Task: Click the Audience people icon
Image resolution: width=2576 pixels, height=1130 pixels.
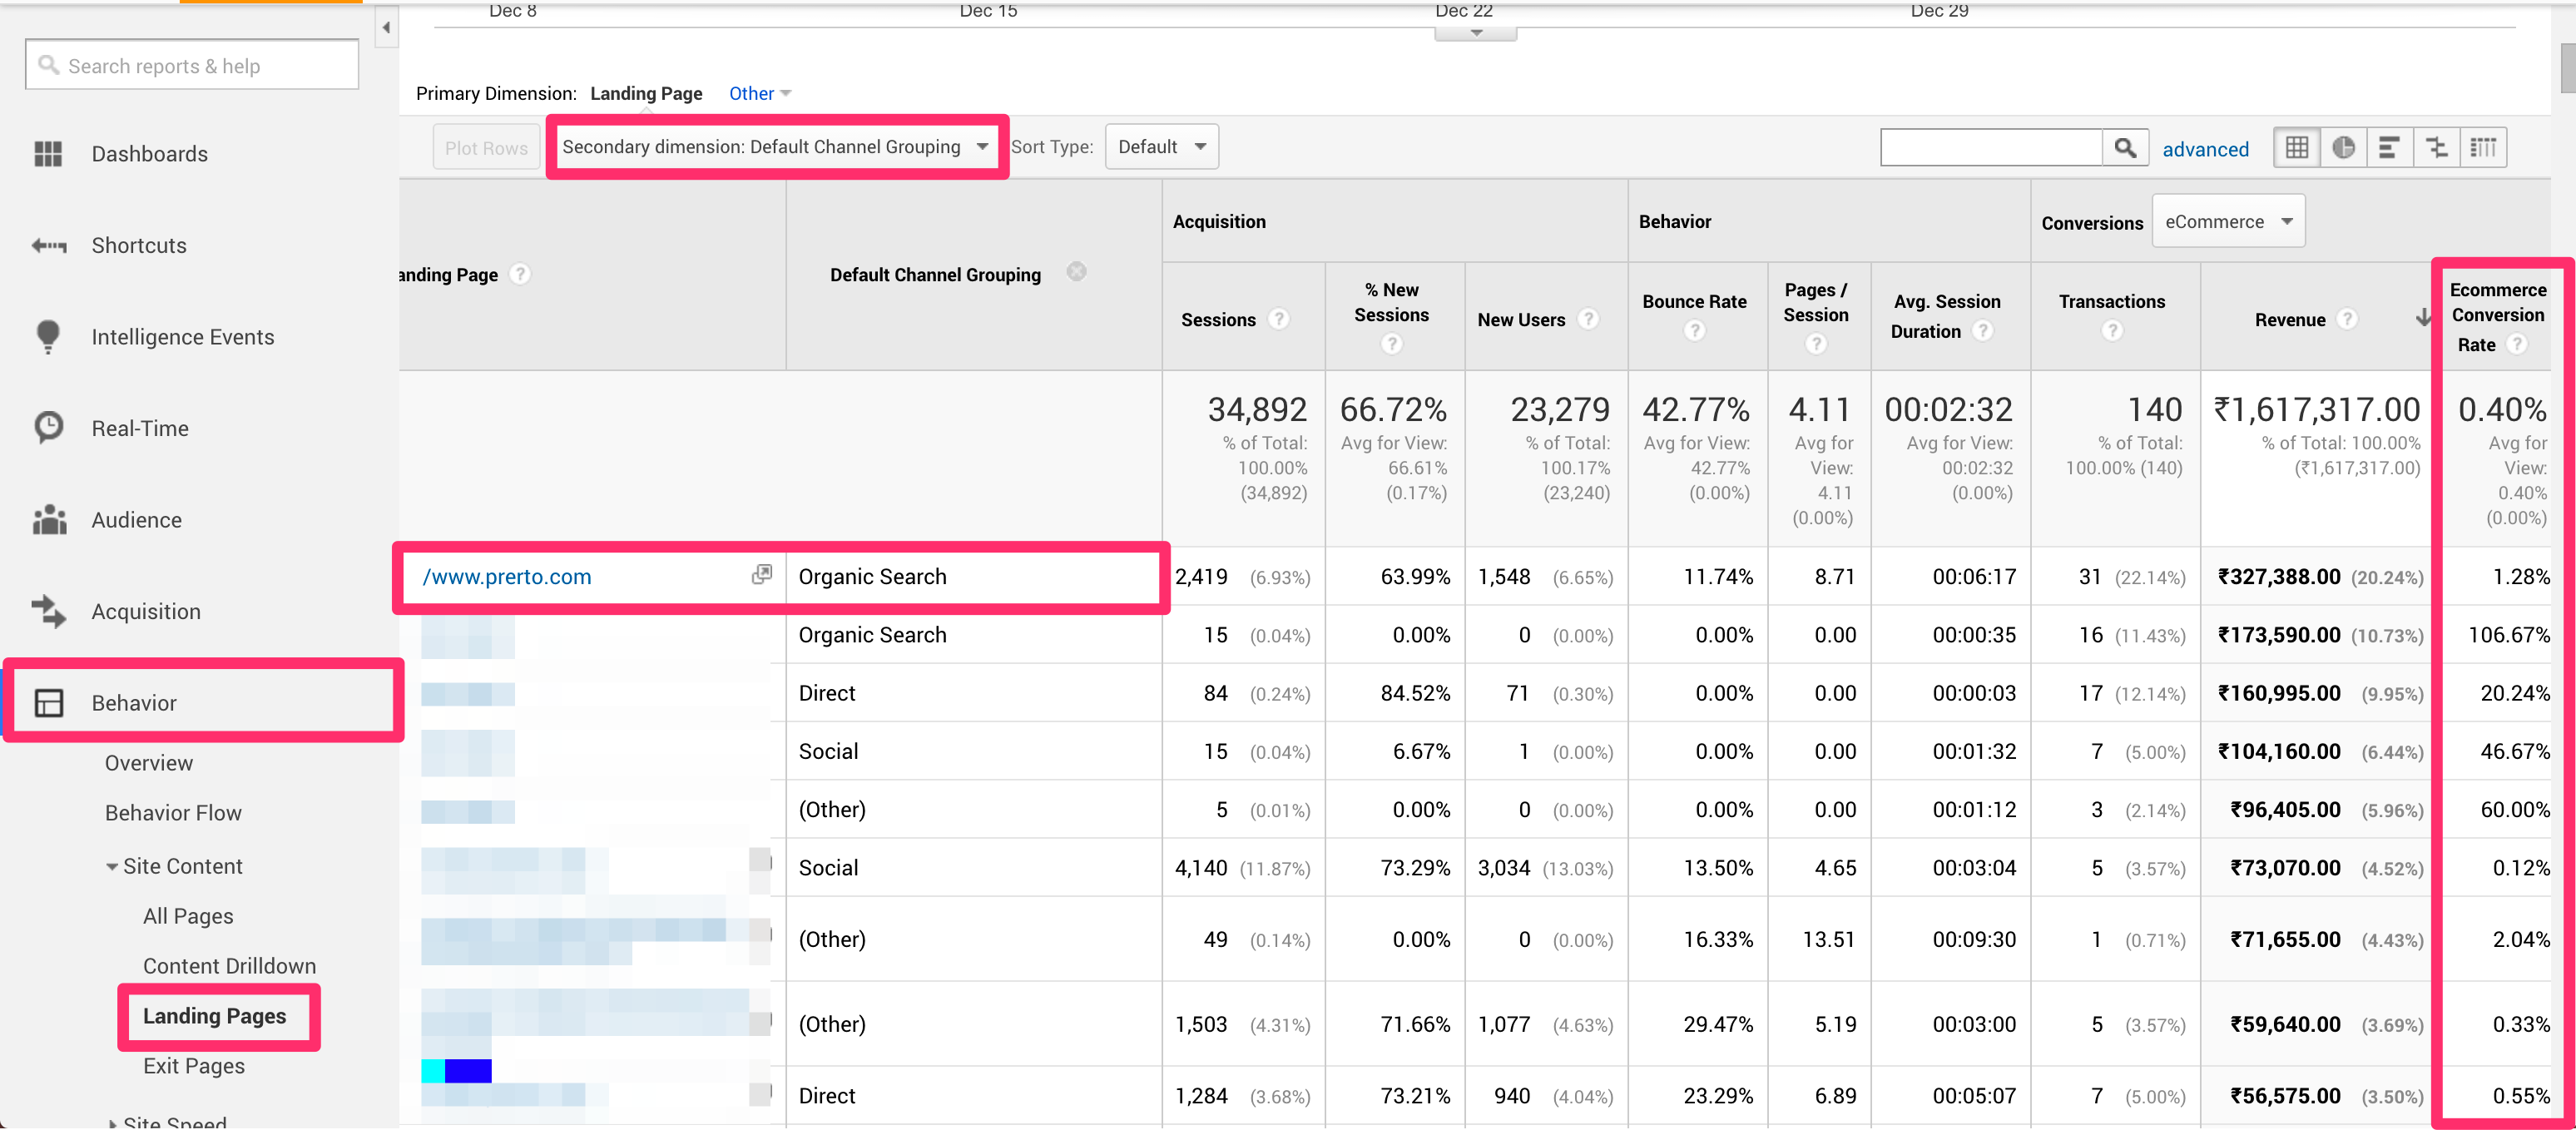Action: [48, 520]
